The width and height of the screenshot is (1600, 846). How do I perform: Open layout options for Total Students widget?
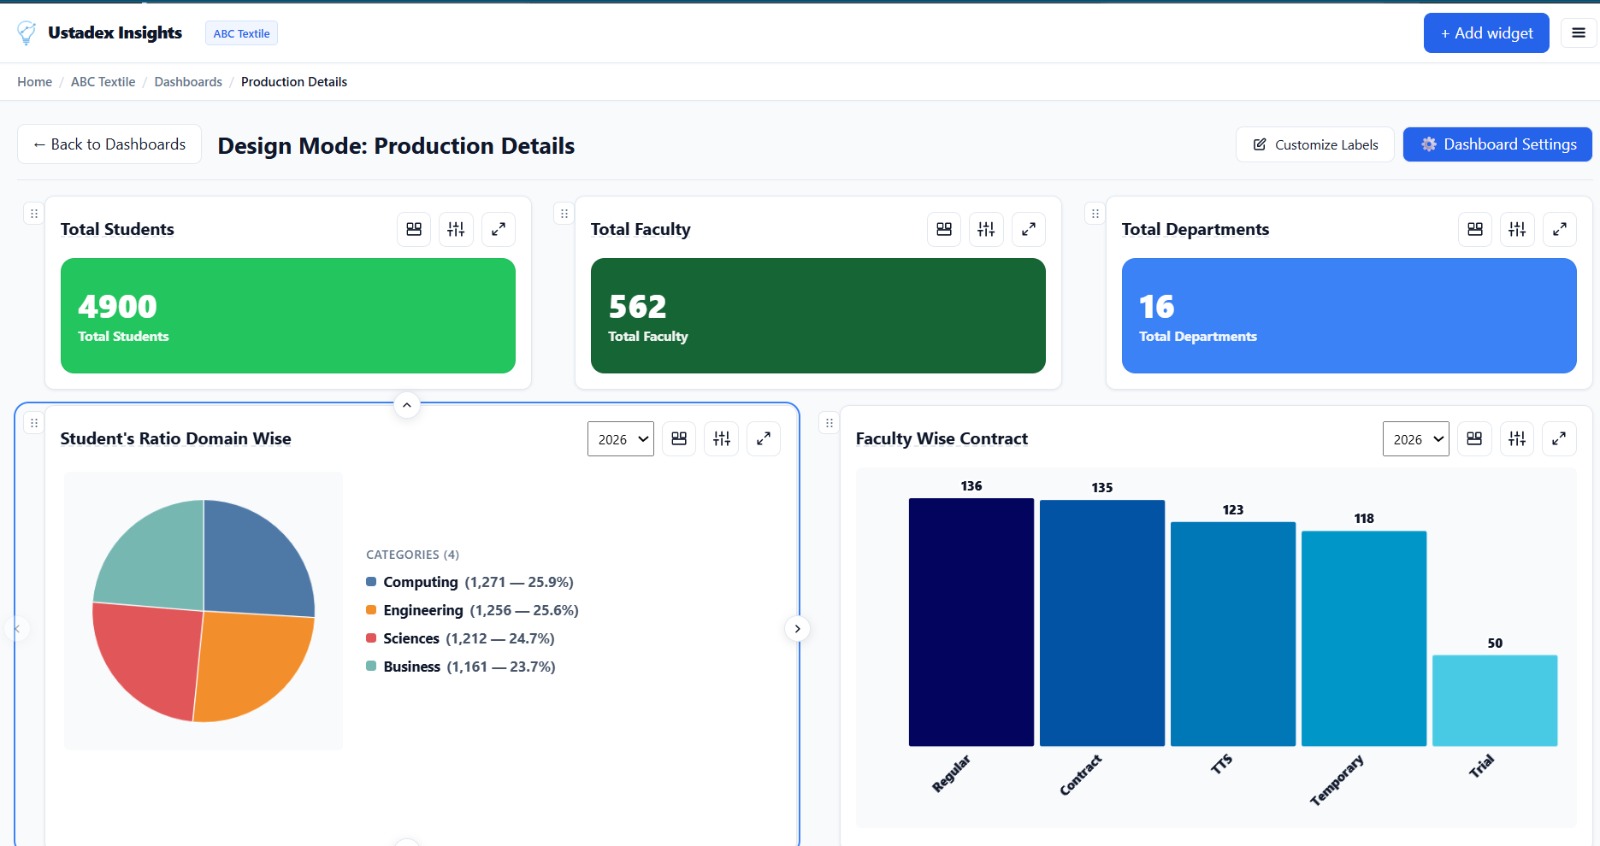[414, 229]
